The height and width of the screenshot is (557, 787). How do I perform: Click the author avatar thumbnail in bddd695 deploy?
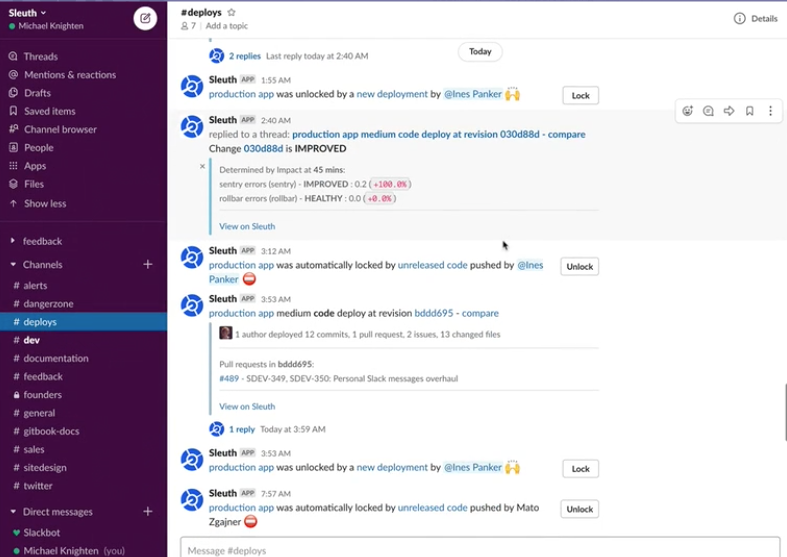225,333
